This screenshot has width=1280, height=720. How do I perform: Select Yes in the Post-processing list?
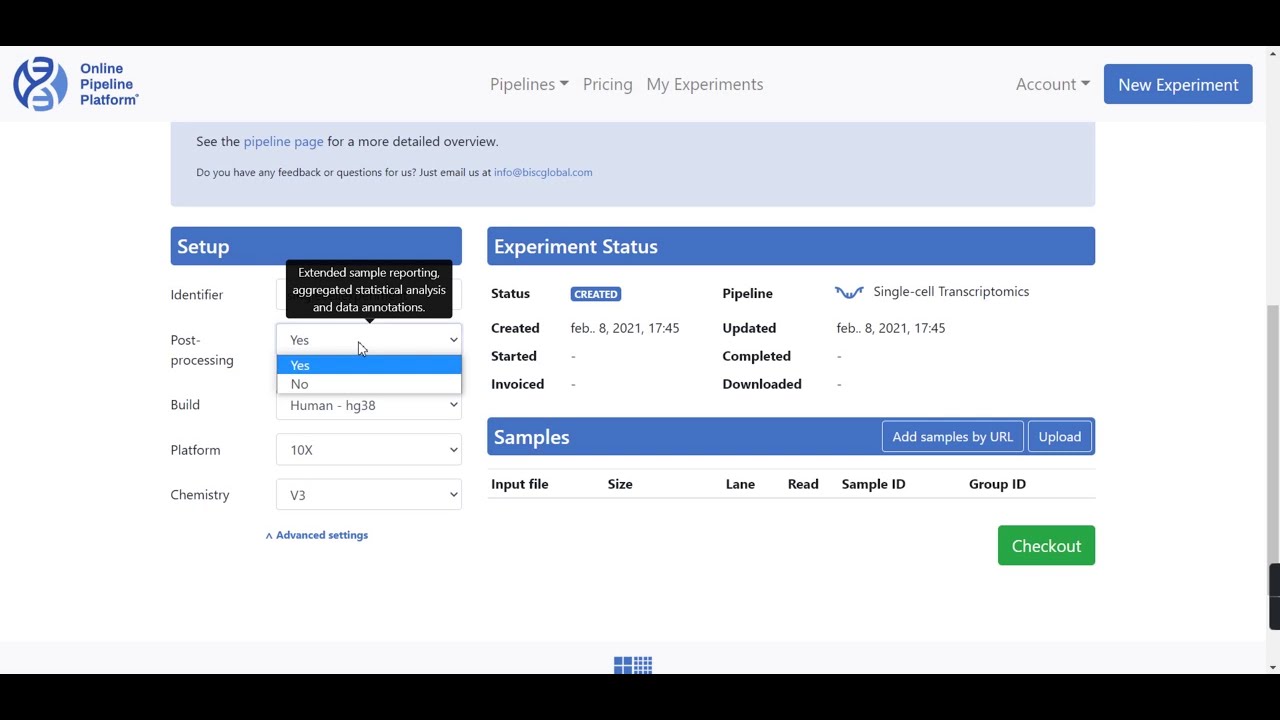point(369,365)
